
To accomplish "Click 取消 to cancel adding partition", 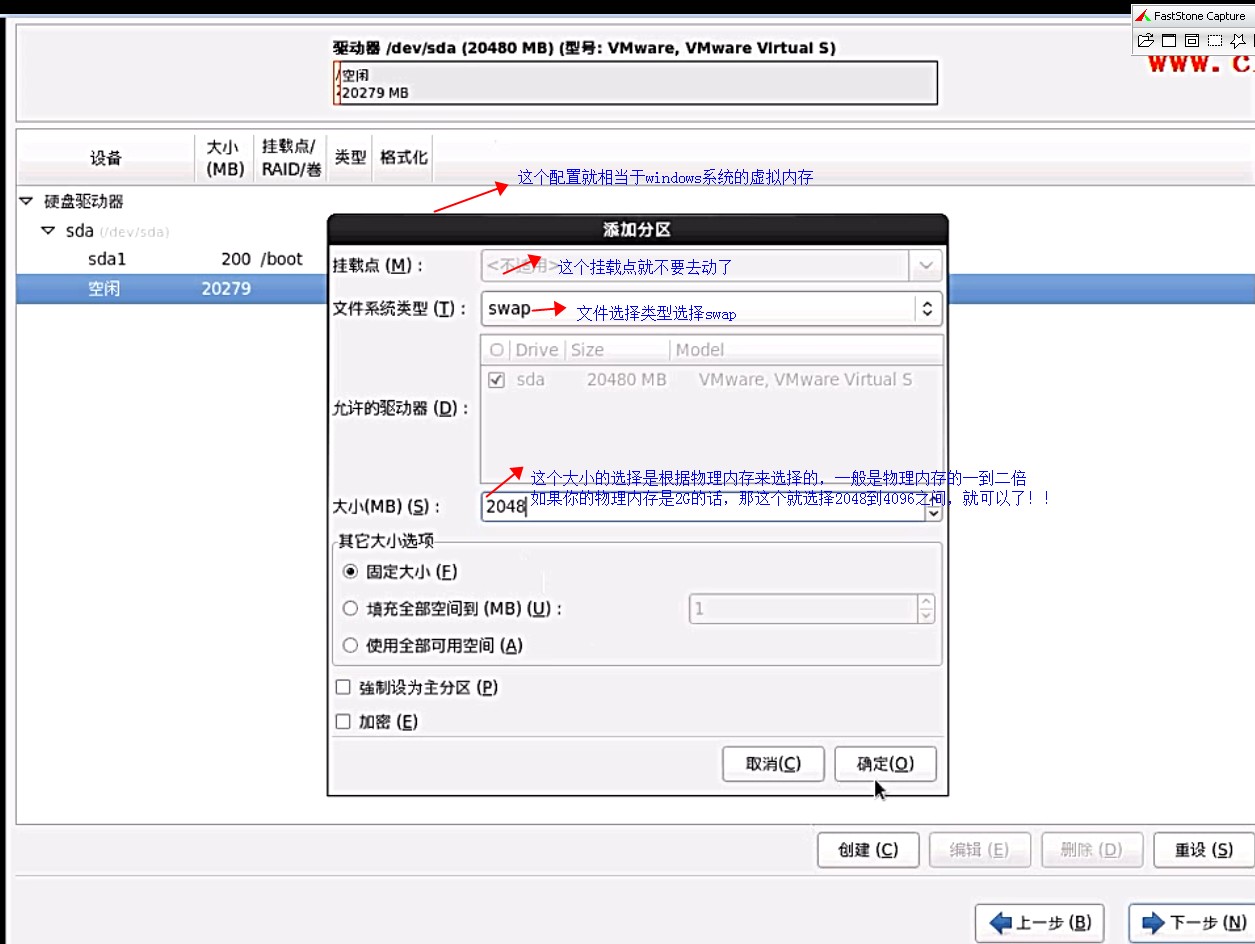I will coord(773,764).
